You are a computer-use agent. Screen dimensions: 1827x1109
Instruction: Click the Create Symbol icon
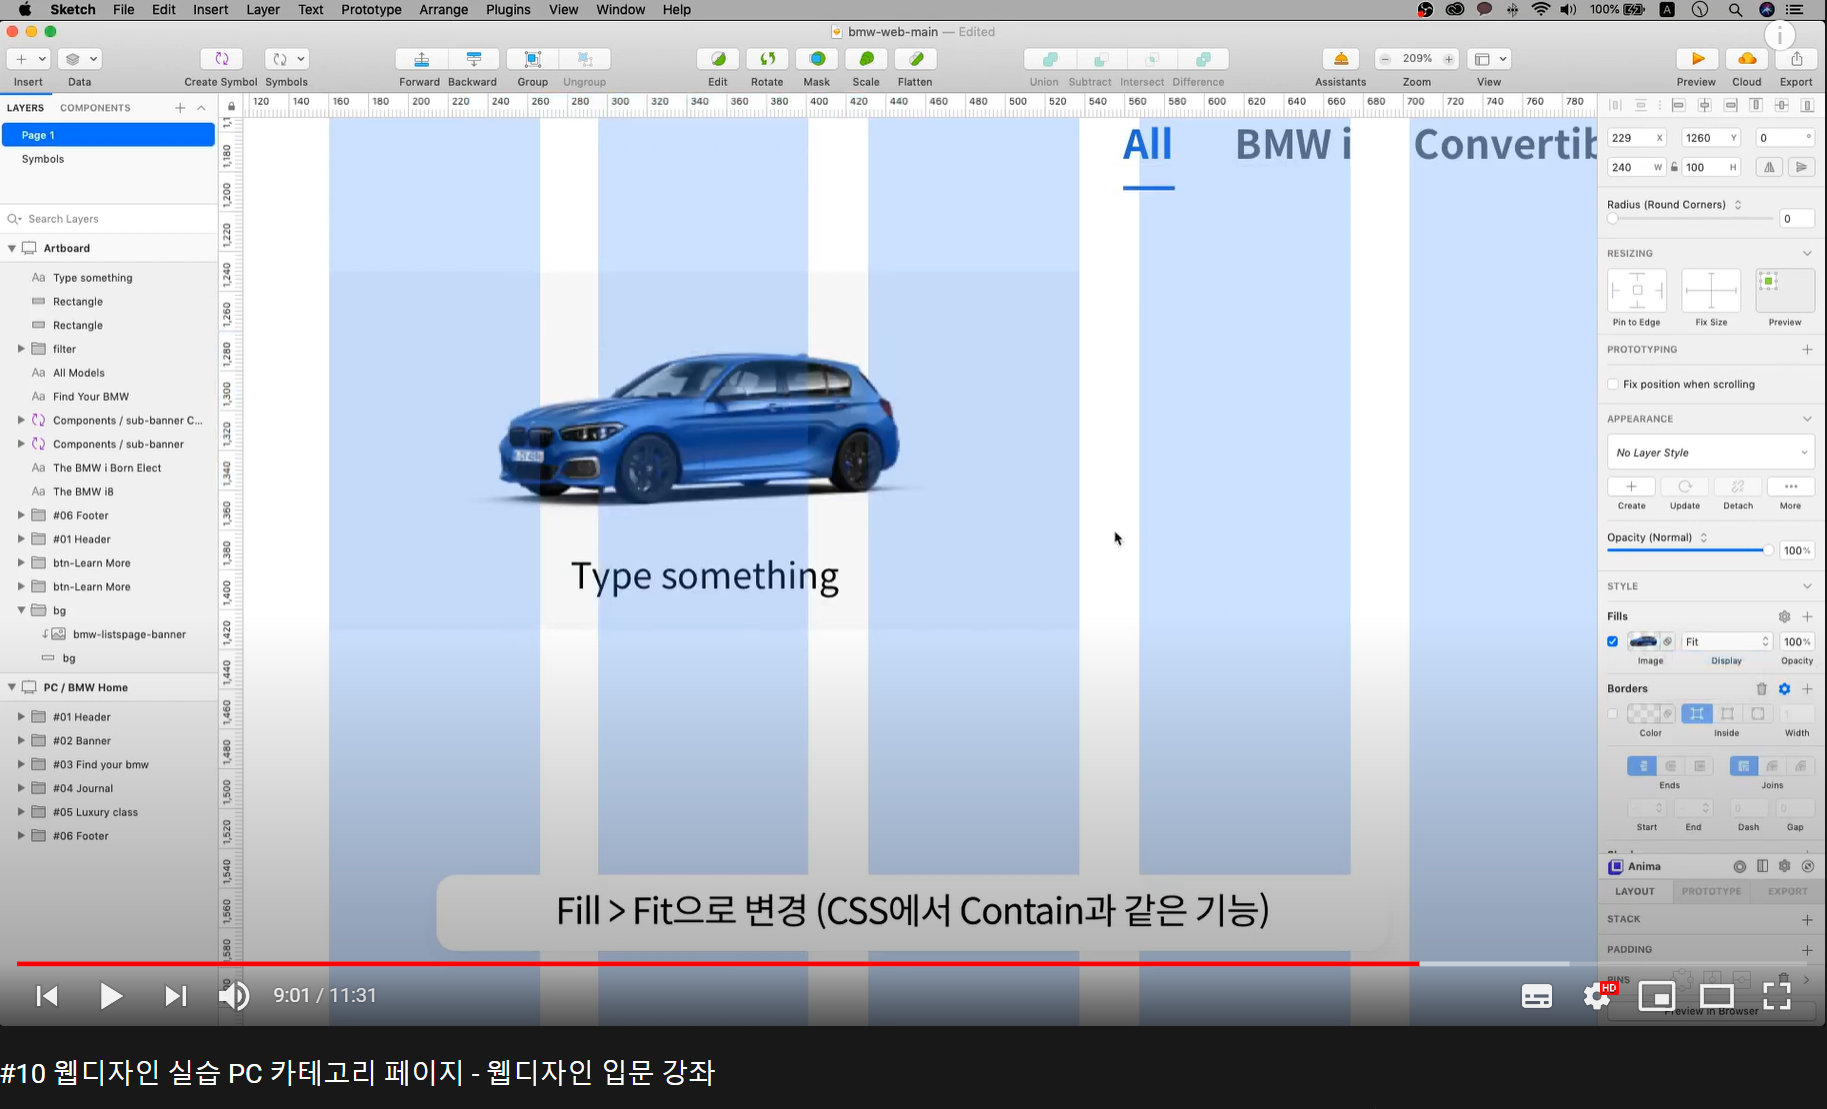click(x=221, y=59)
